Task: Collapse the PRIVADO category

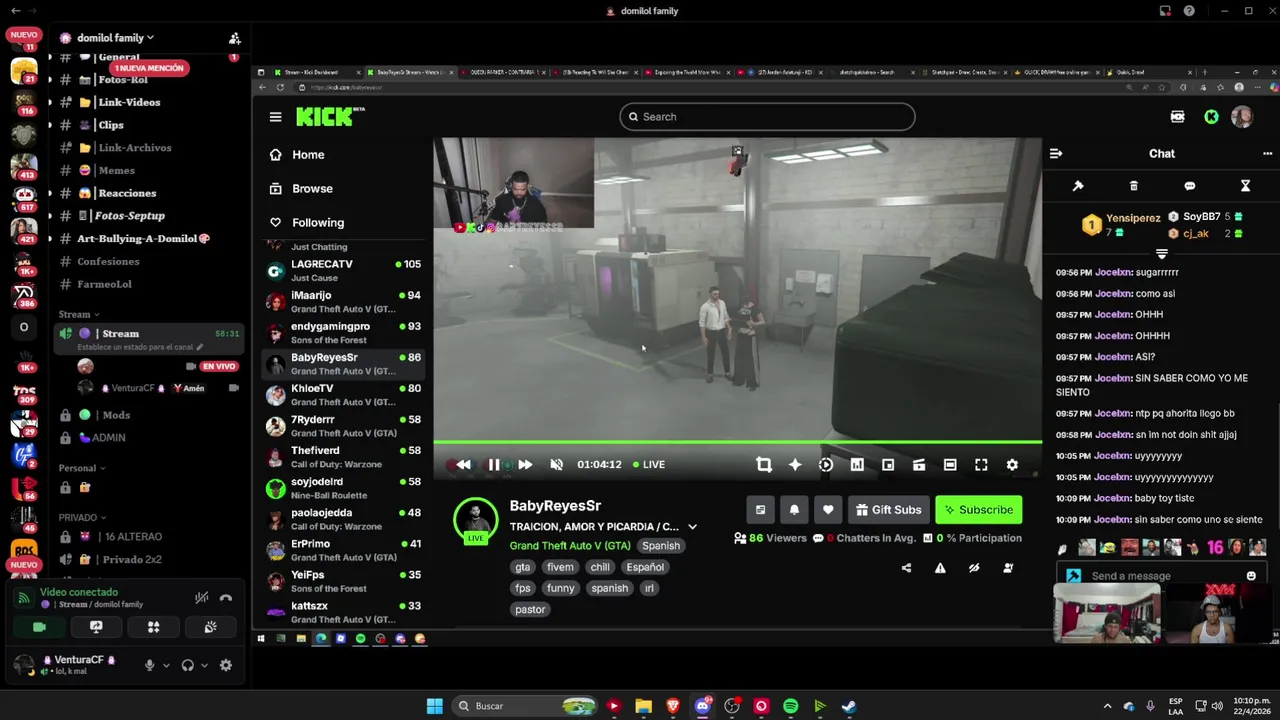Action: pyautogui.click(x=82, y=517)
